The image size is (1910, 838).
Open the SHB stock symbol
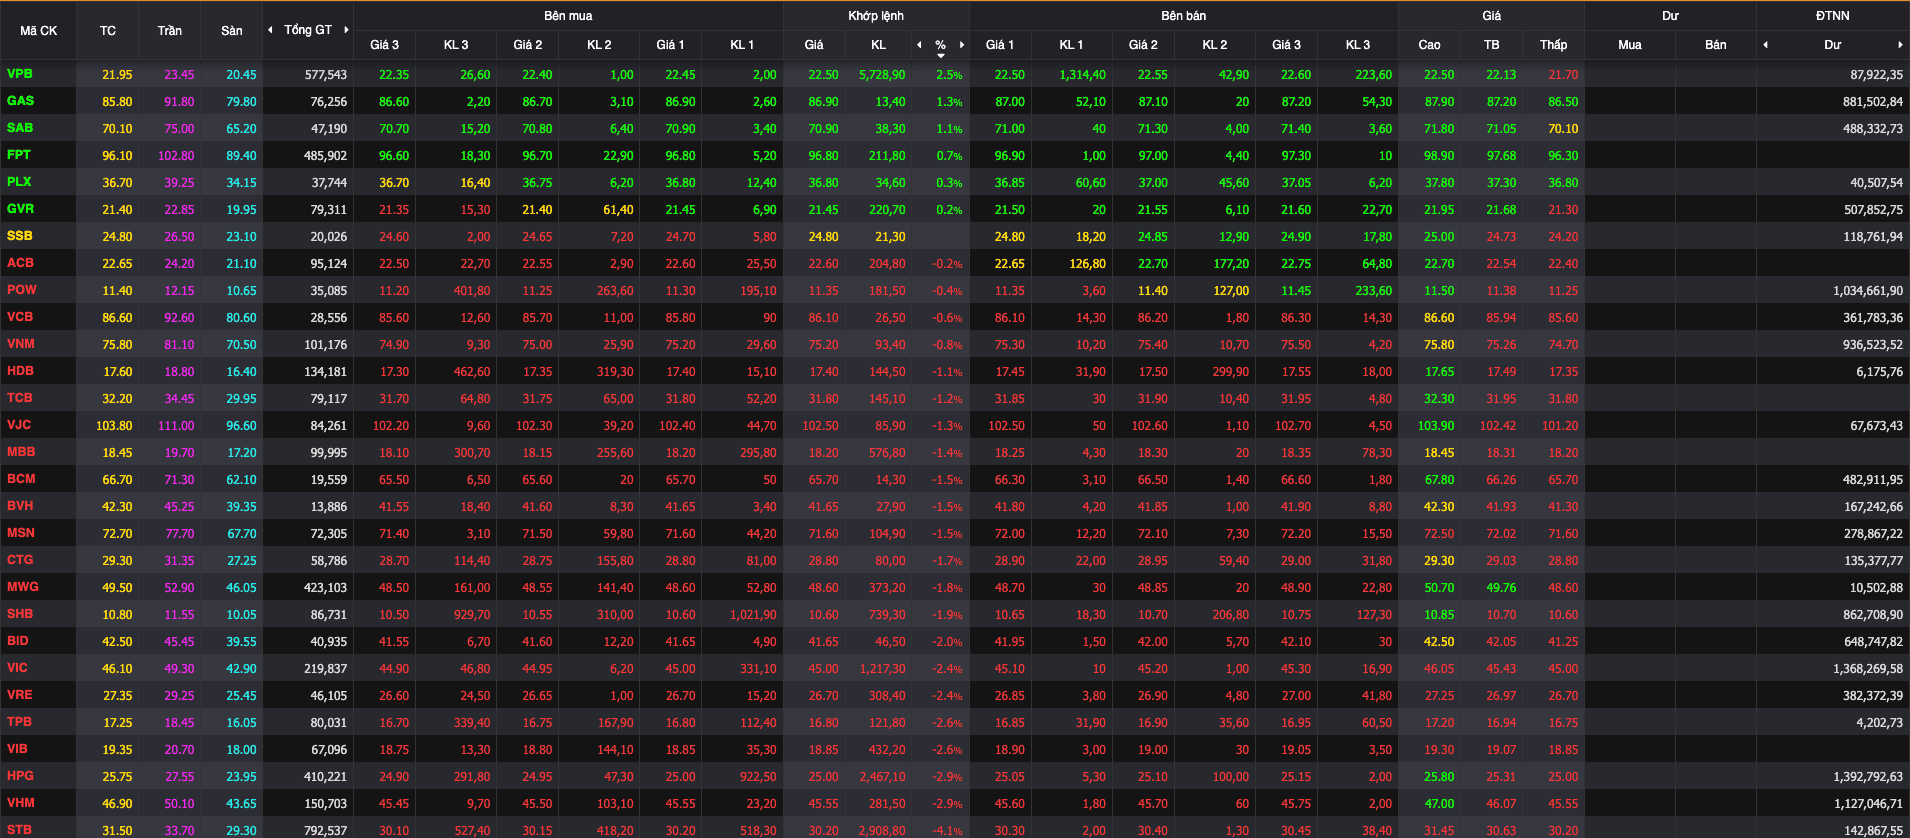[x=20, y=614]
